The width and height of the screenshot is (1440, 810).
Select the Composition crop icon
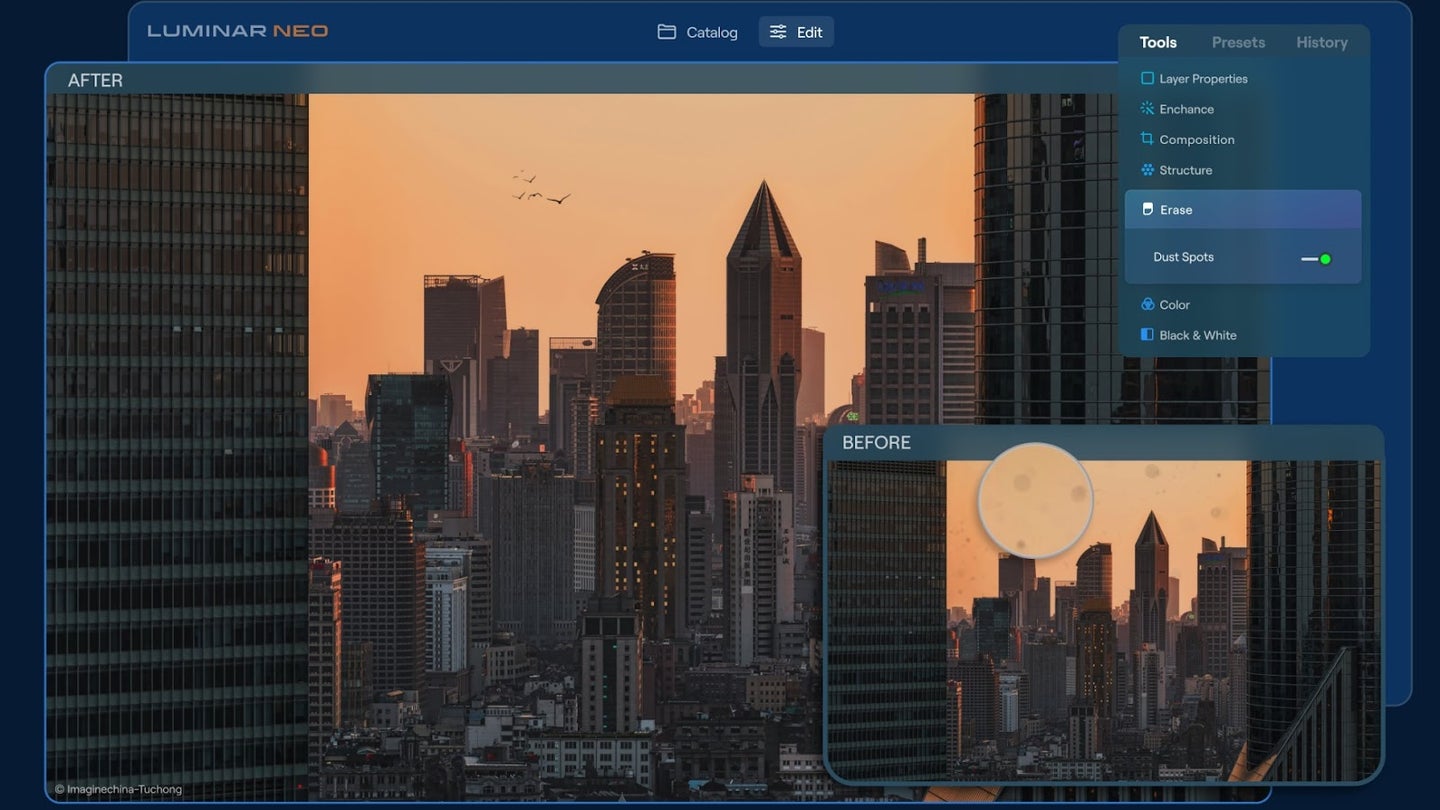1147,139
